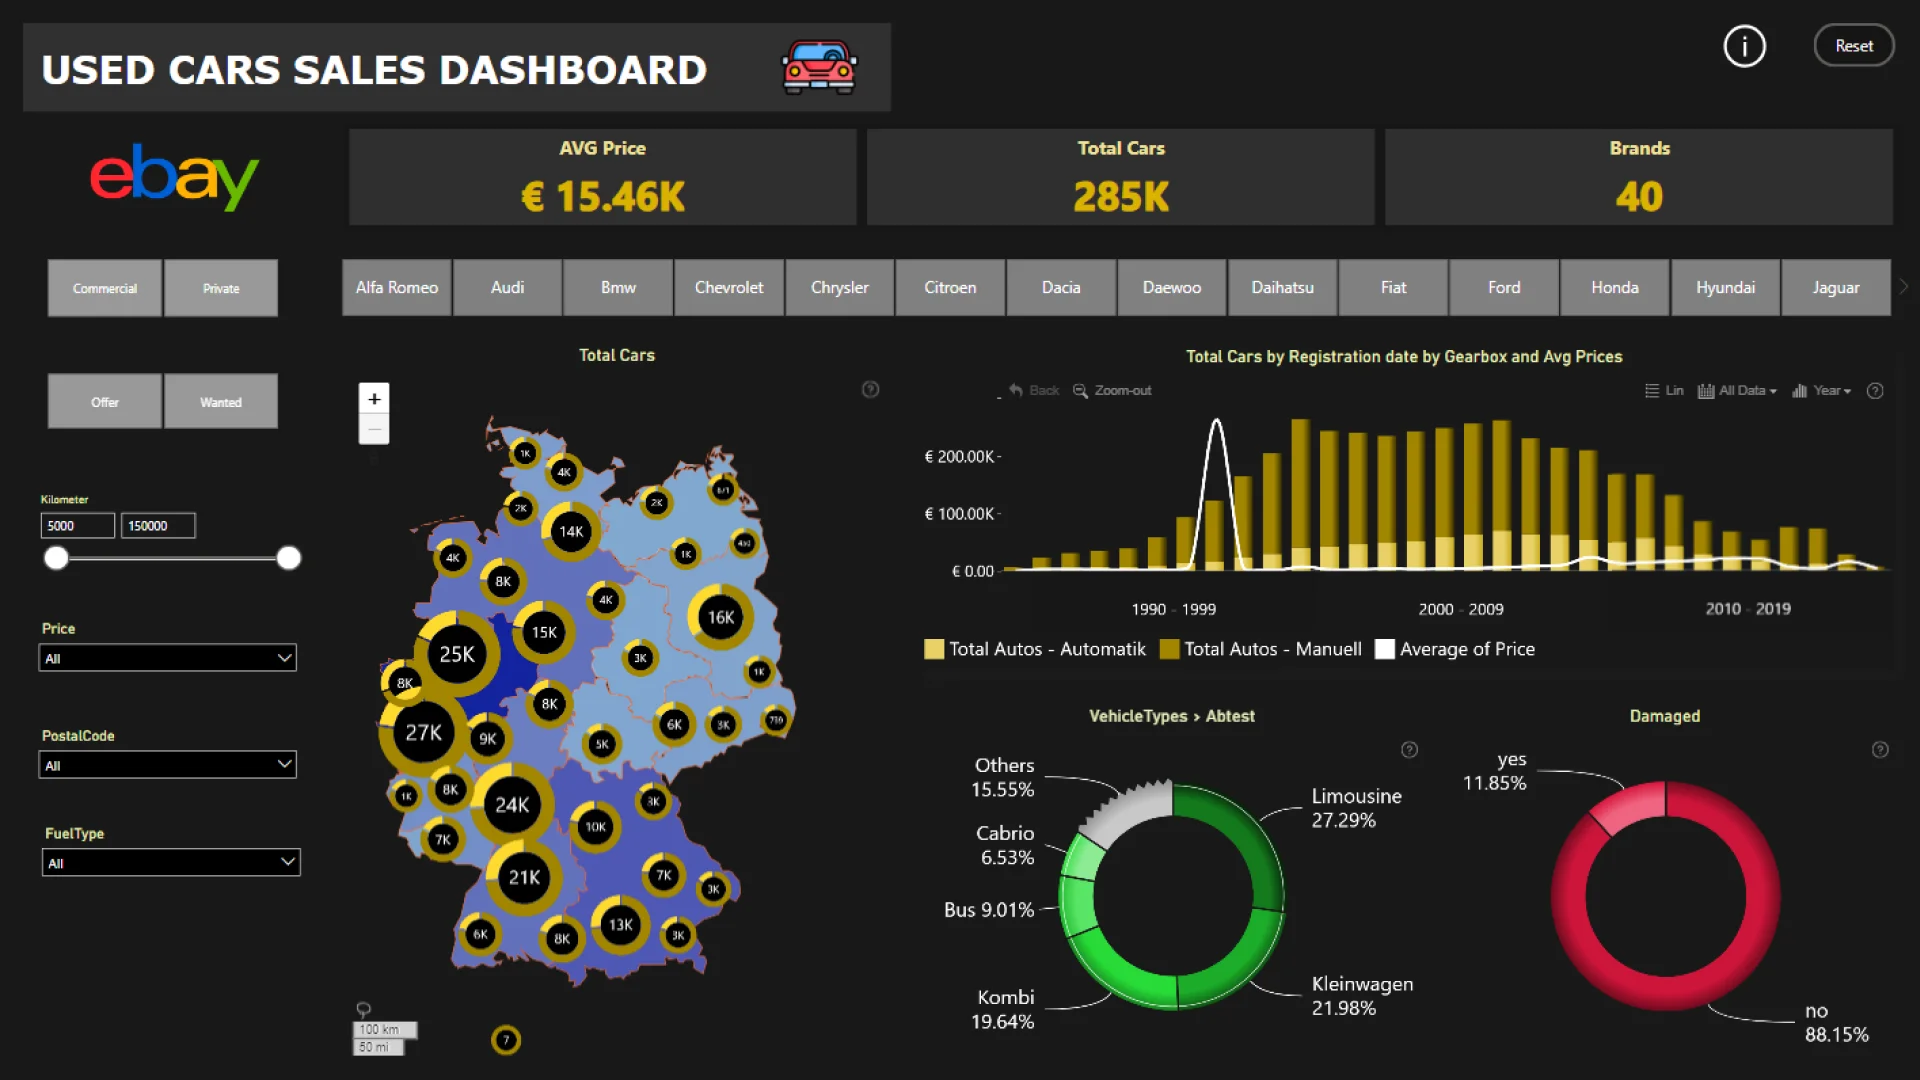Screen dimensions: 1920x1080
Task: Zoom in on the map
Action: click(x=374, y=399)
